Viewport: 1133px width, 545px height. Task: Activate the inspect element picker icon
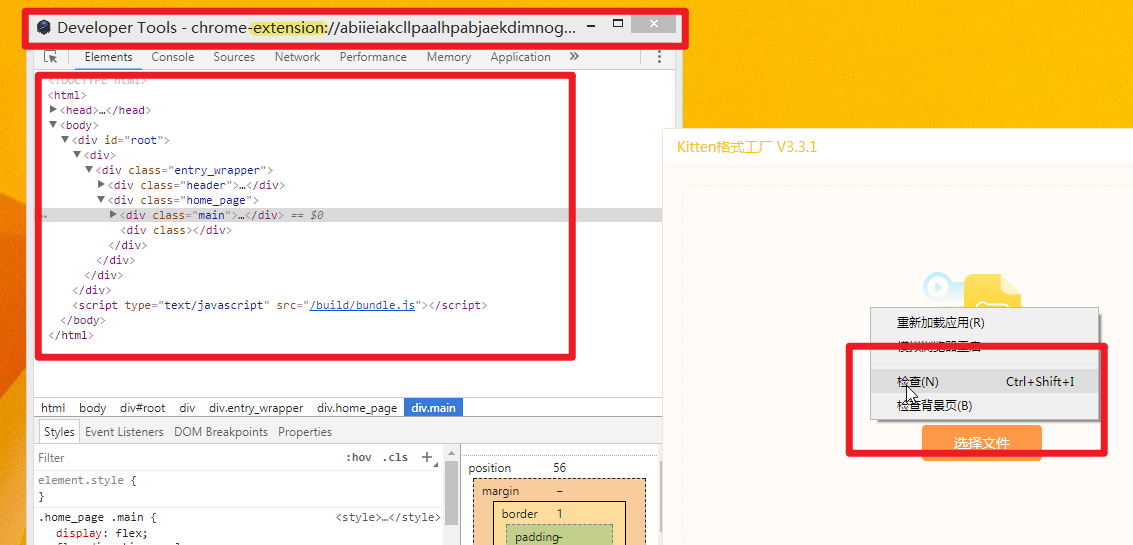point(51,57)
